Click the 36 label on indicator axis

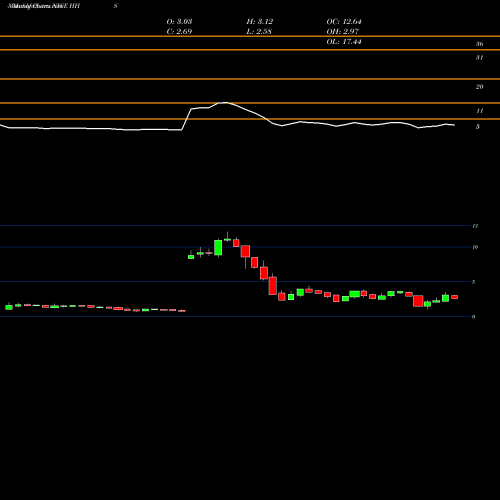click(x=479, y=44)
